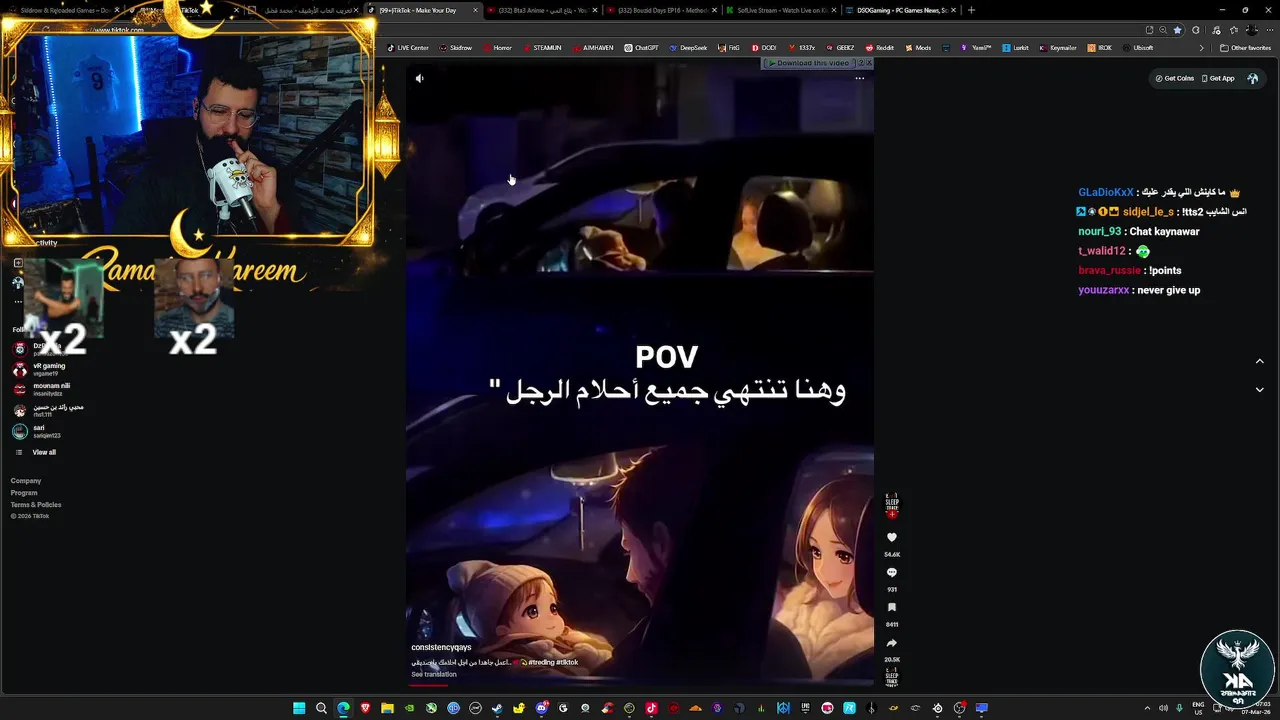Launch Steam from the taskbar
Image resolution: width=1280 pixels, height=720 pixels.
point(497,708)
